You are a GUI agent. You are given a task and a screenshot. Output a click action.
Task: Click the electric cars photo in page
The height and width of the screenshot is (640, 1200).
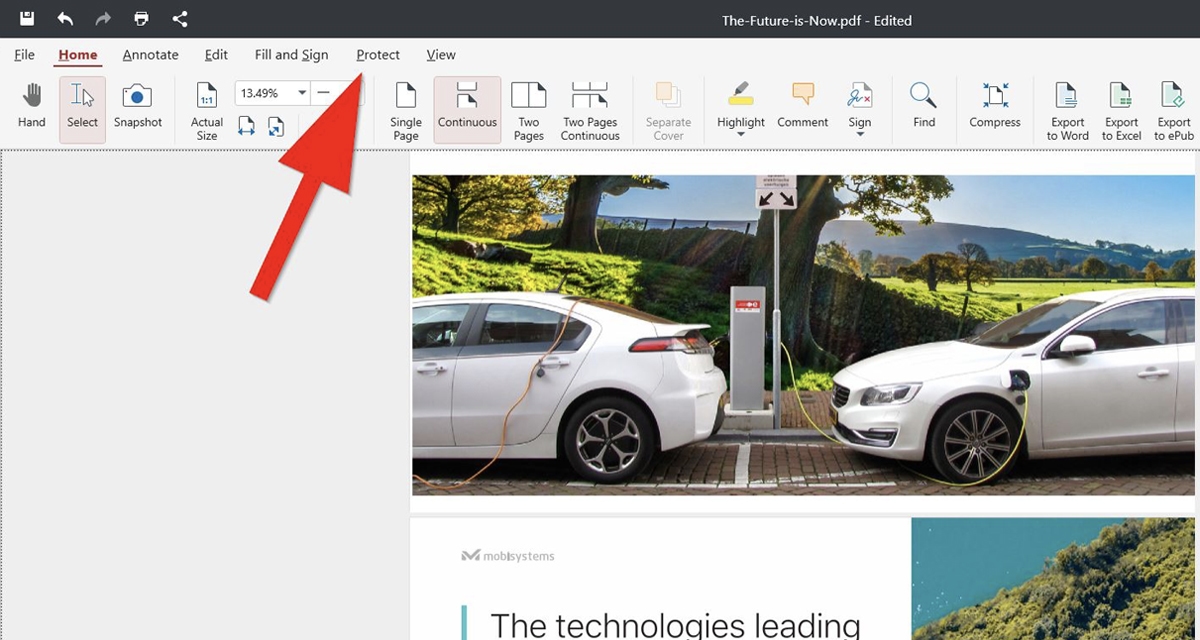pos(804,335)
